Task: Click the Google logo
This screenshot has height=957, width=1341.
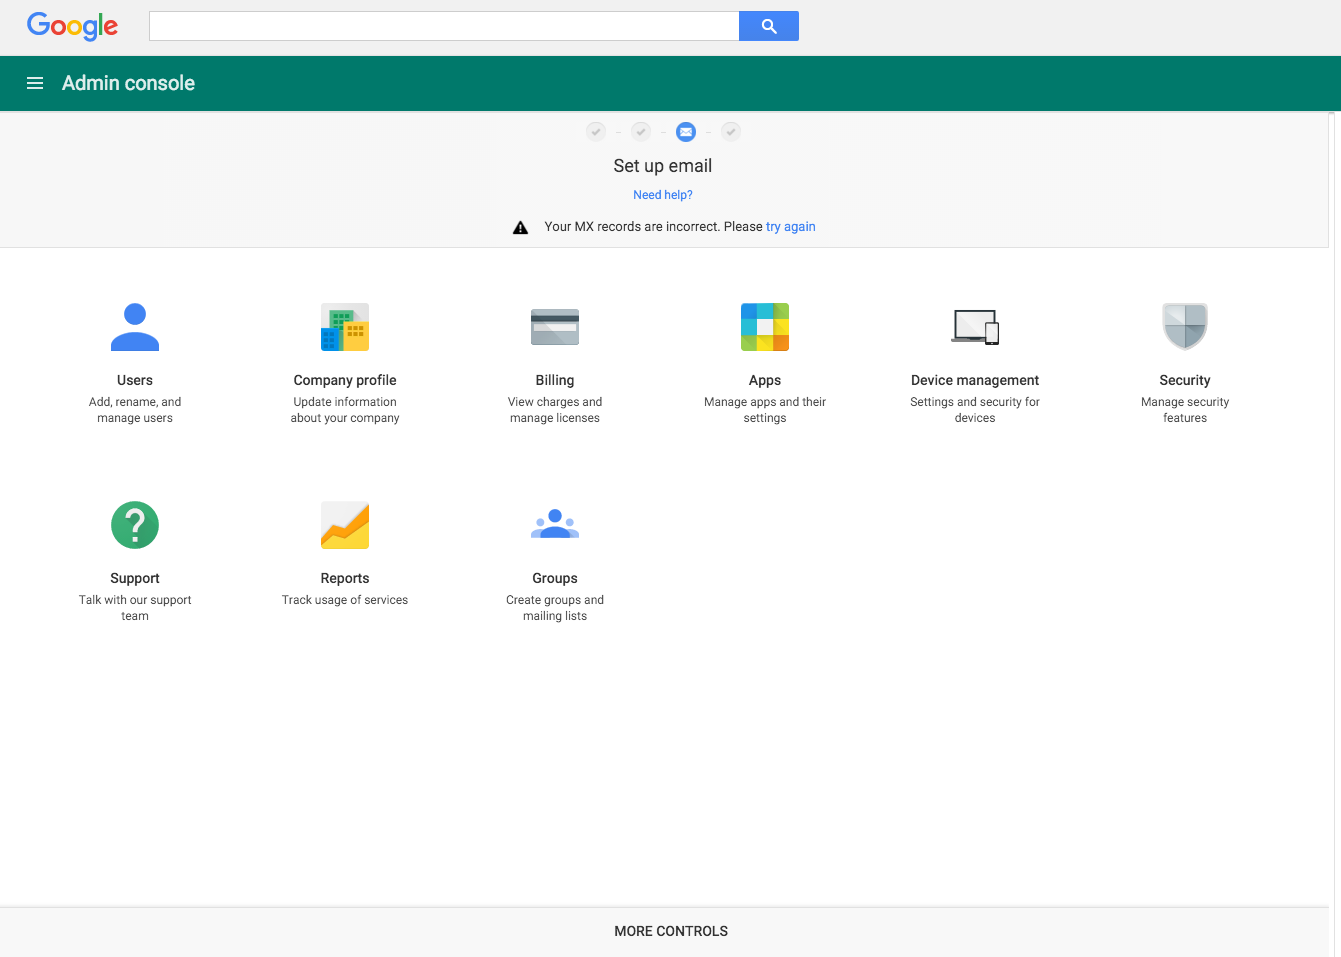Action: click(72, 26)
